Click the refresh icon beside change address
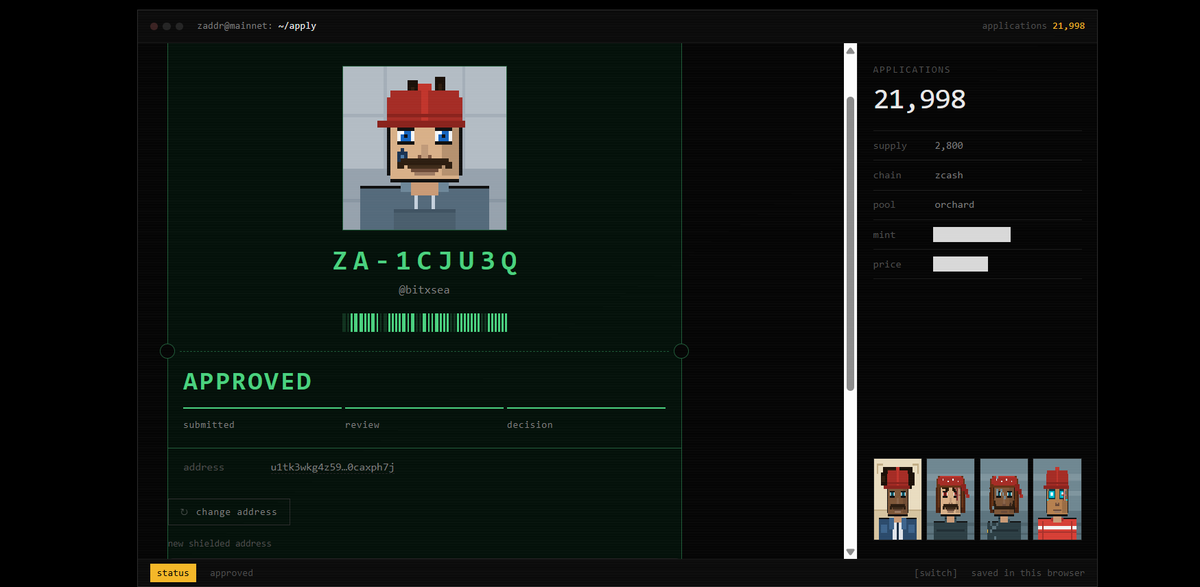Screen dimensions: 1200x587 pyautogui.click(x=184, y=512)
